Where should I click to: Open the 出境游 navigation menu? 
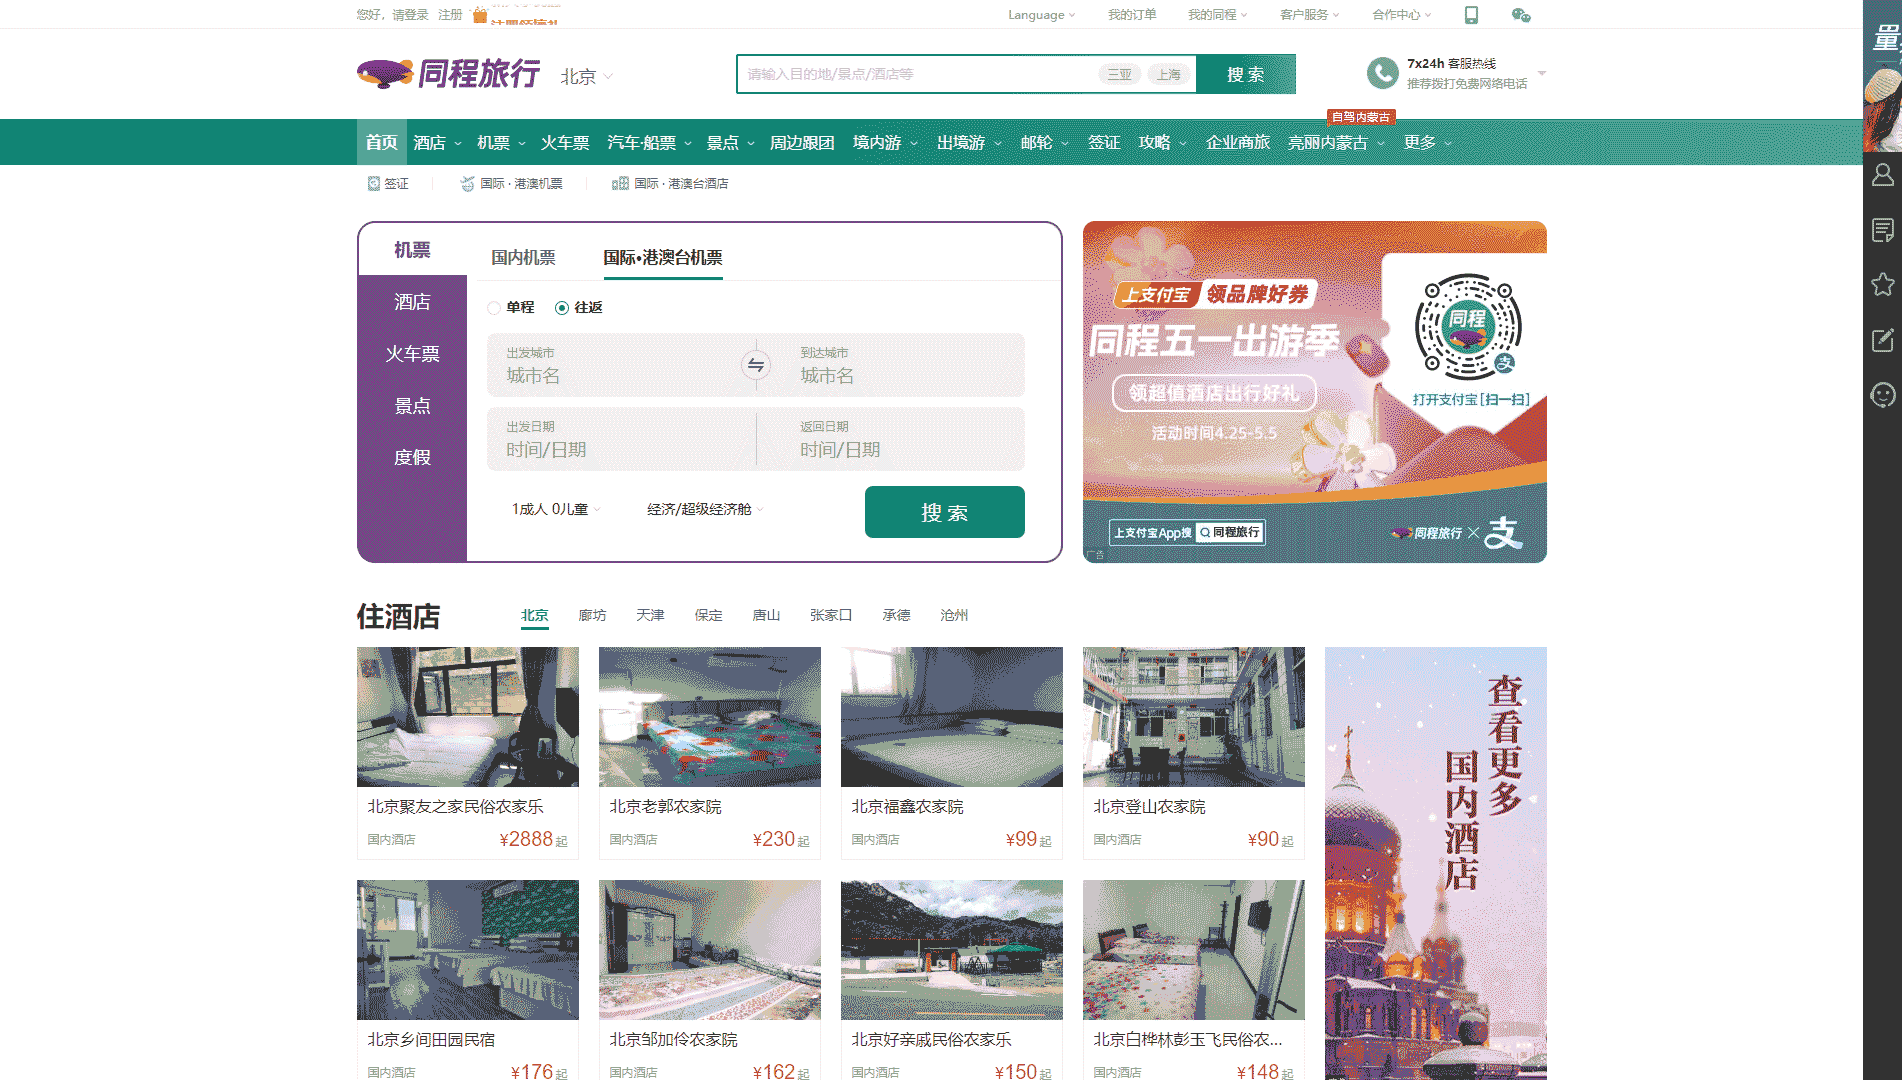pyautogui.click(x=969, y=143)
